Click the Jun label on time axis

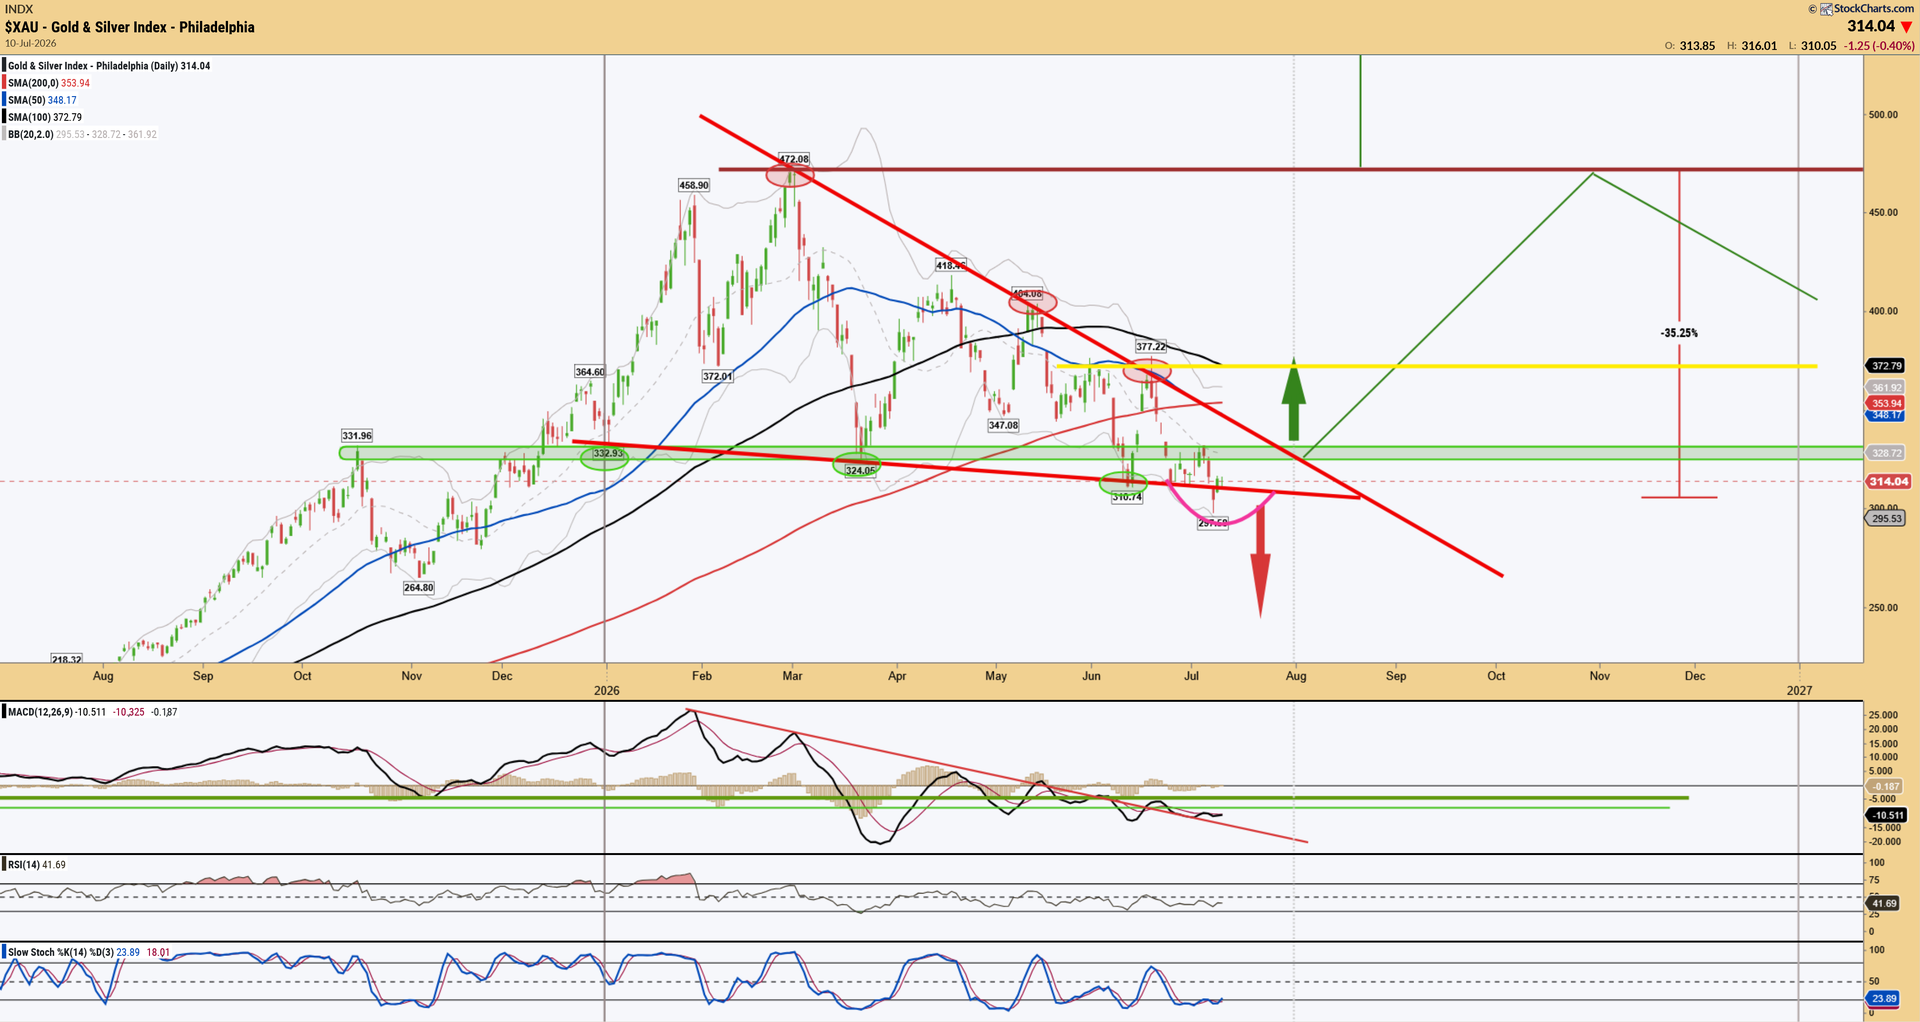pyautogui.click(x=1091, y=676)
